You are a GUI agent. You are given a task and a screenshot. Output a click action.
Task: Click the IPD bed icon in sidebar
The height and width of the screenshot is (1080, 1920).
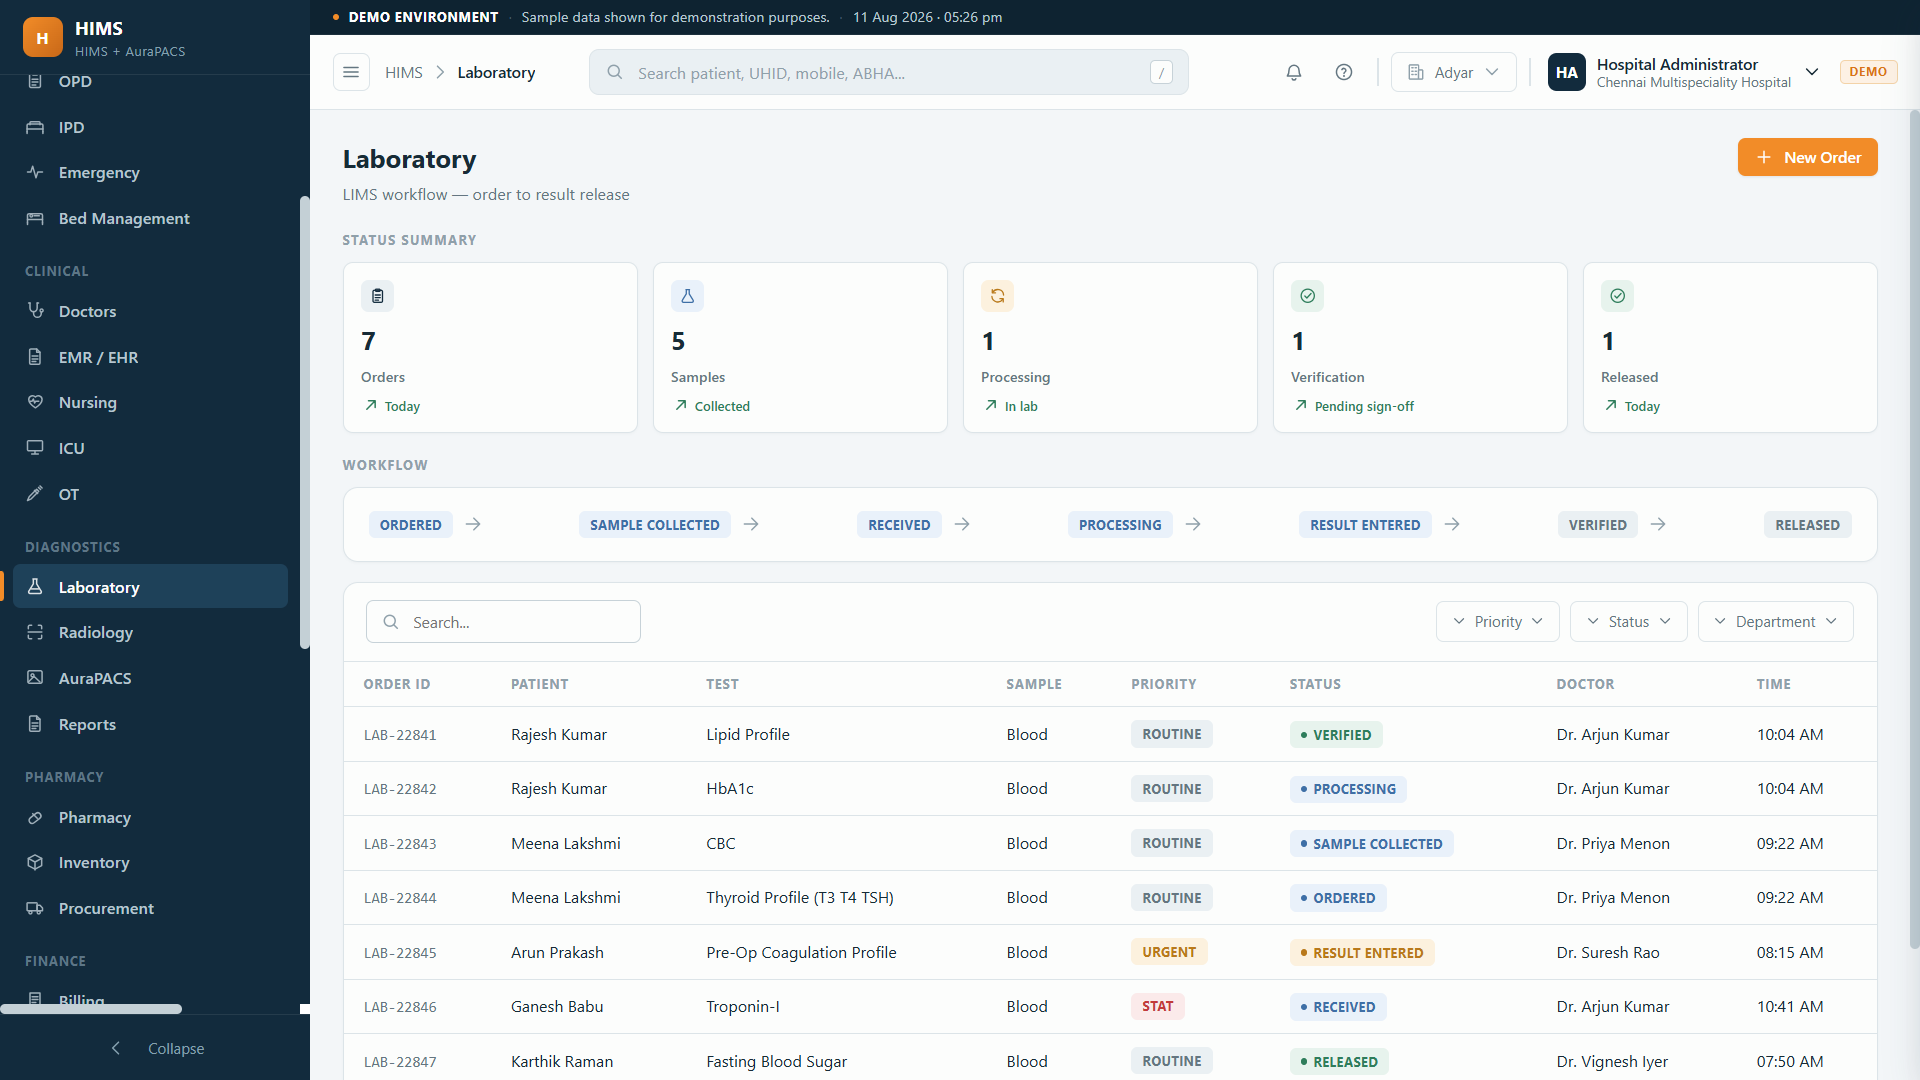(35, 127)
